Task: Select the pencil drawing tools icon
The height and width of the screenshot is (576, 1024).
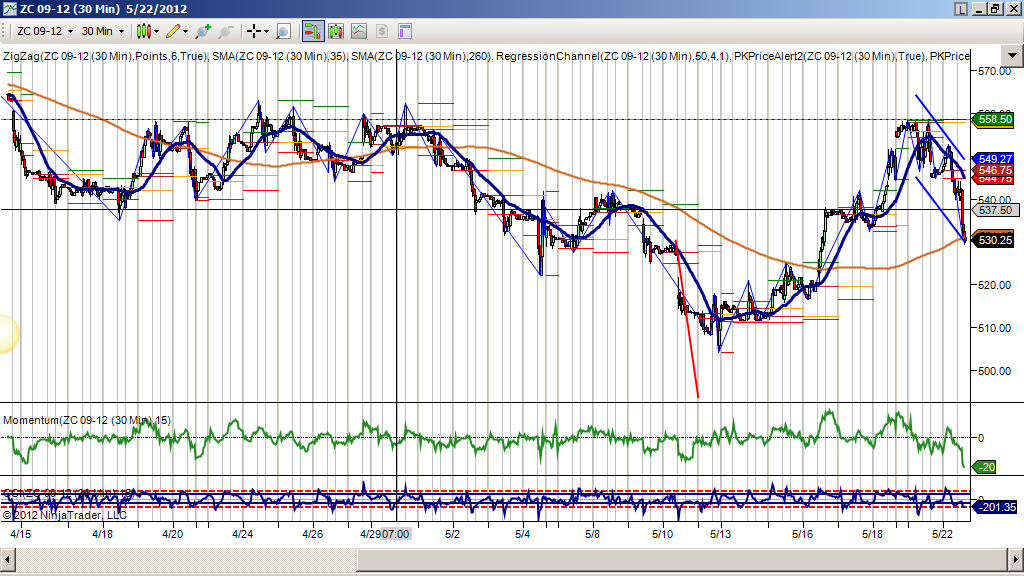Action: click(x=173, y=31)
